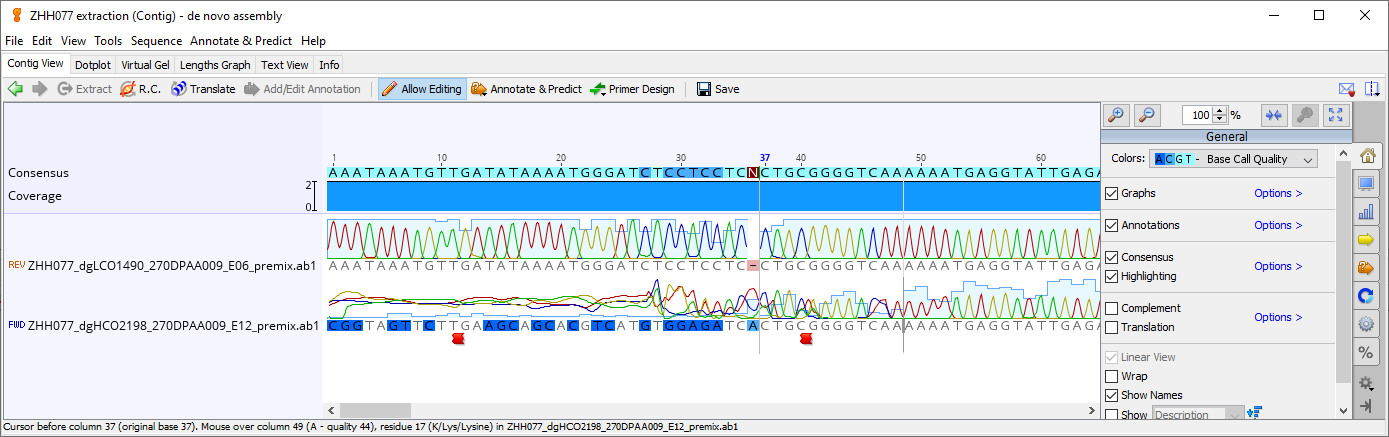Open the Annotations Options link
This screenshot has width=1389, height=437.
tap(1278, 225)
